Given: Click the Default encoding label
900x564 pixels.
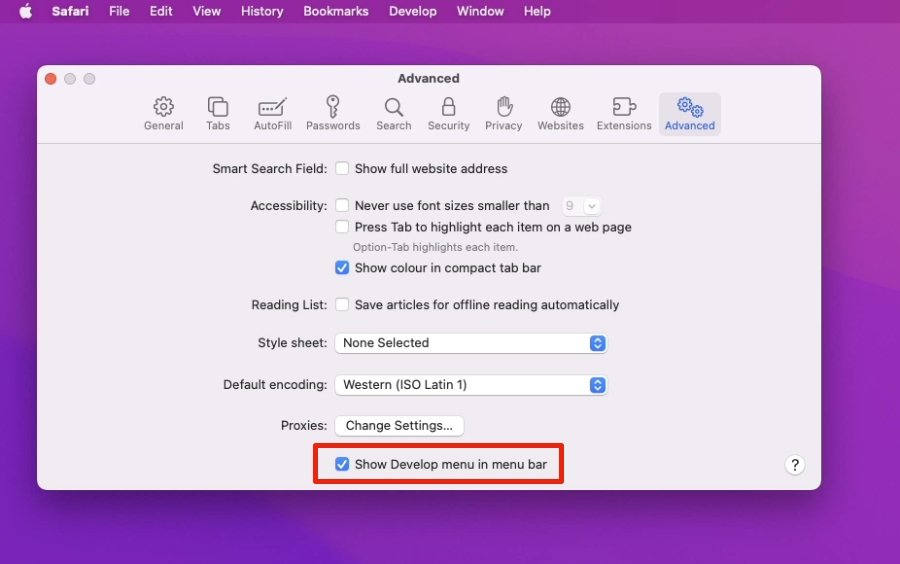Looking at the screenshot, I should [x=275, y=384].
